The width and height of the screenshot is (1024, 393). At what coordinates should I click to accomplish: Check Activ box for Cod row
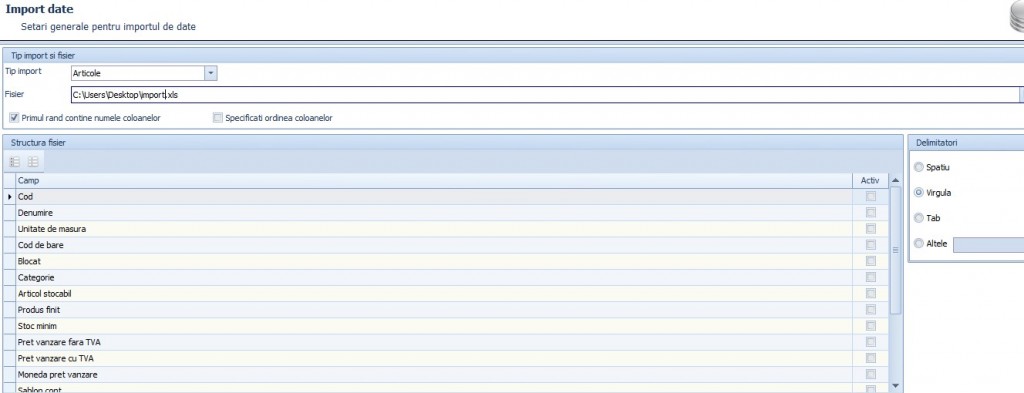871,196
